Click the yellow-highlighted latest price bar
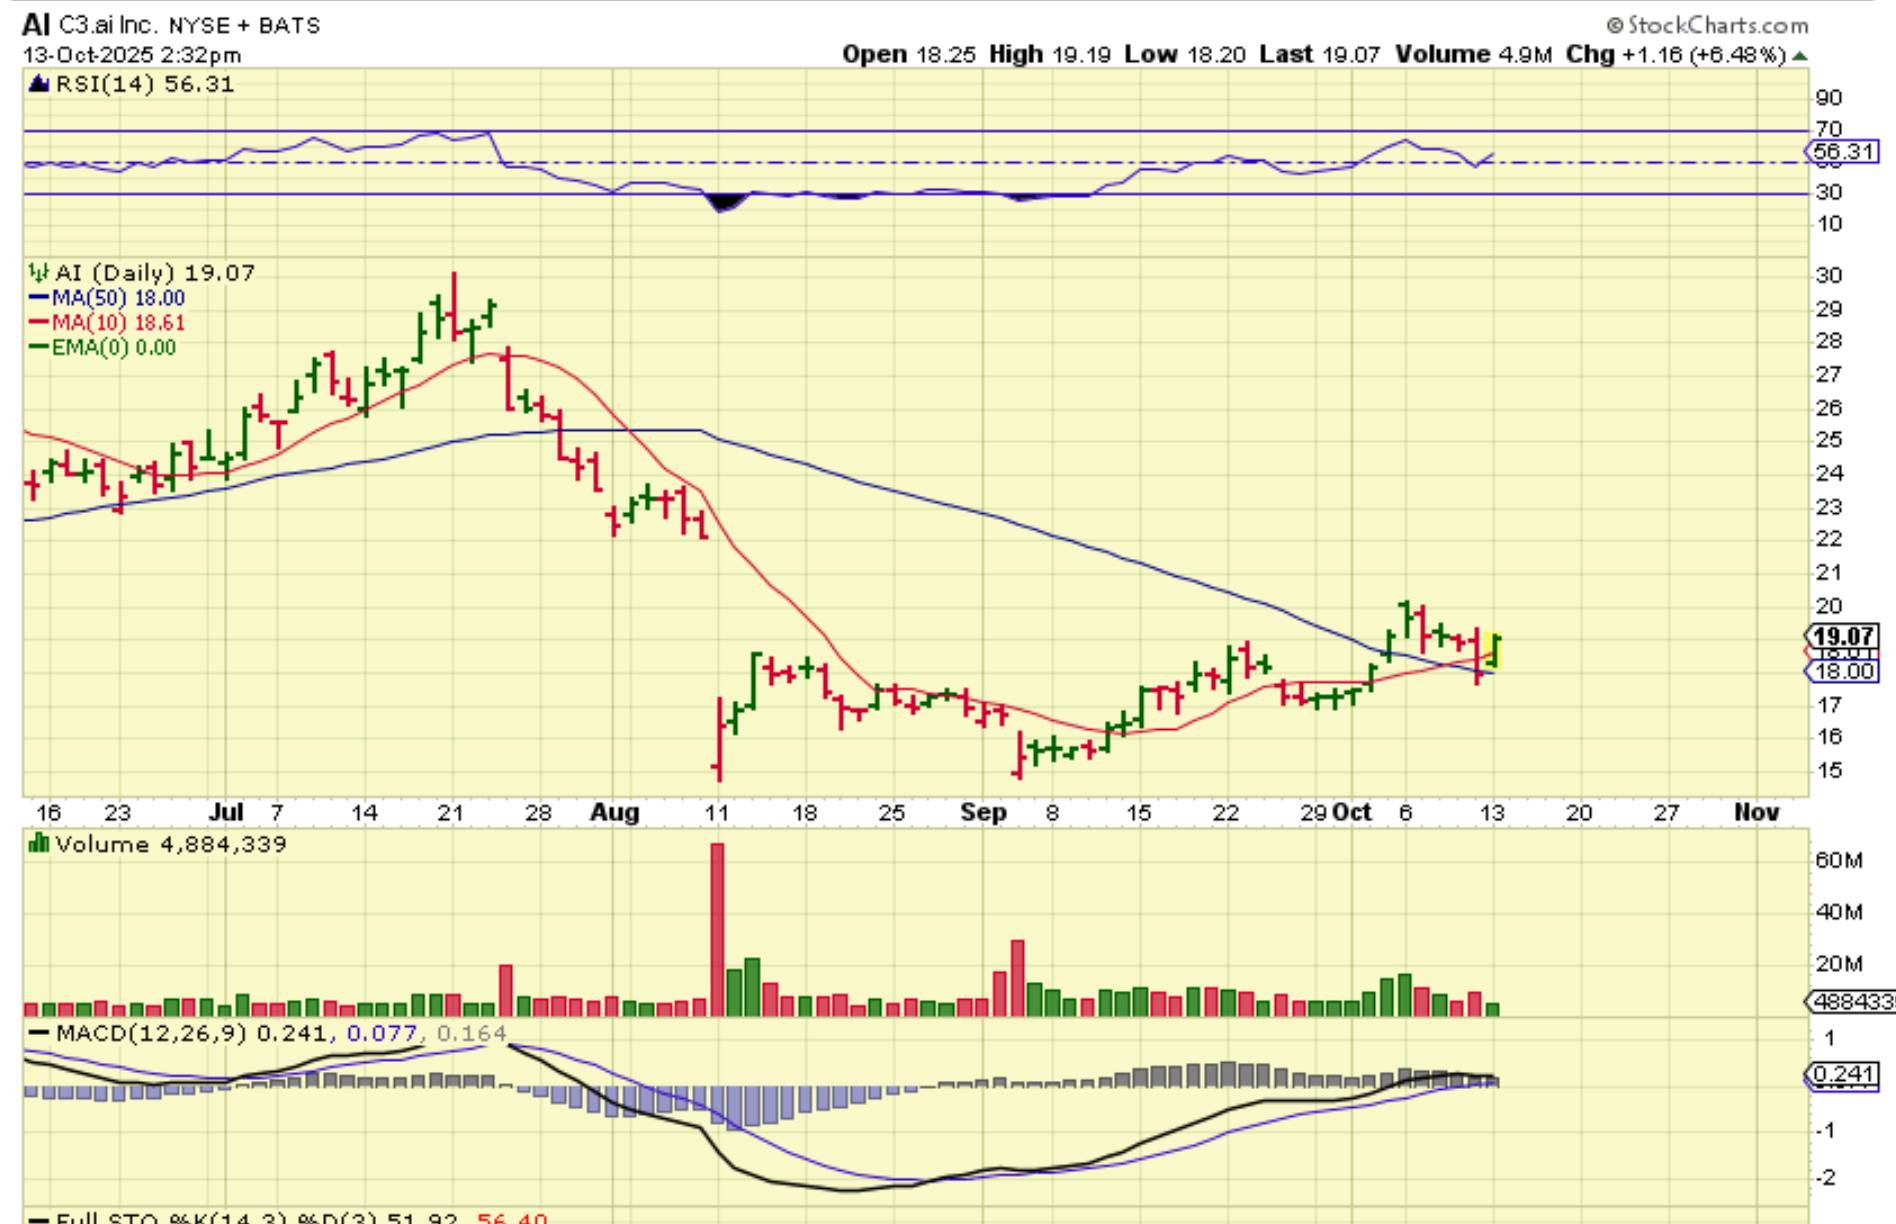 [x=1494, y=650]
